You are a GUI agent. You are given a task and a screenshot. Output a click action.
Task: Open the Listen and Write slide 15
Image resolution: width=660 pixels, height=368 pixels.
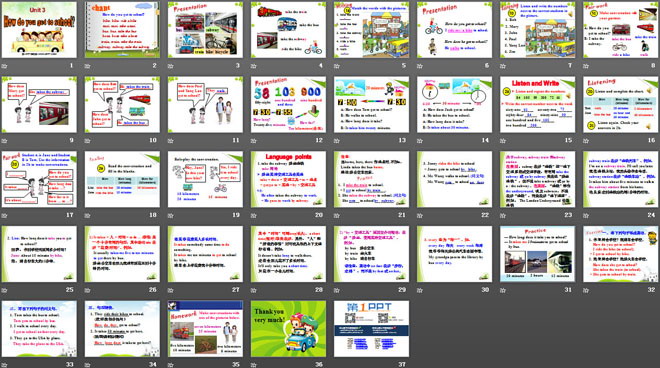(x=538, y=105)
